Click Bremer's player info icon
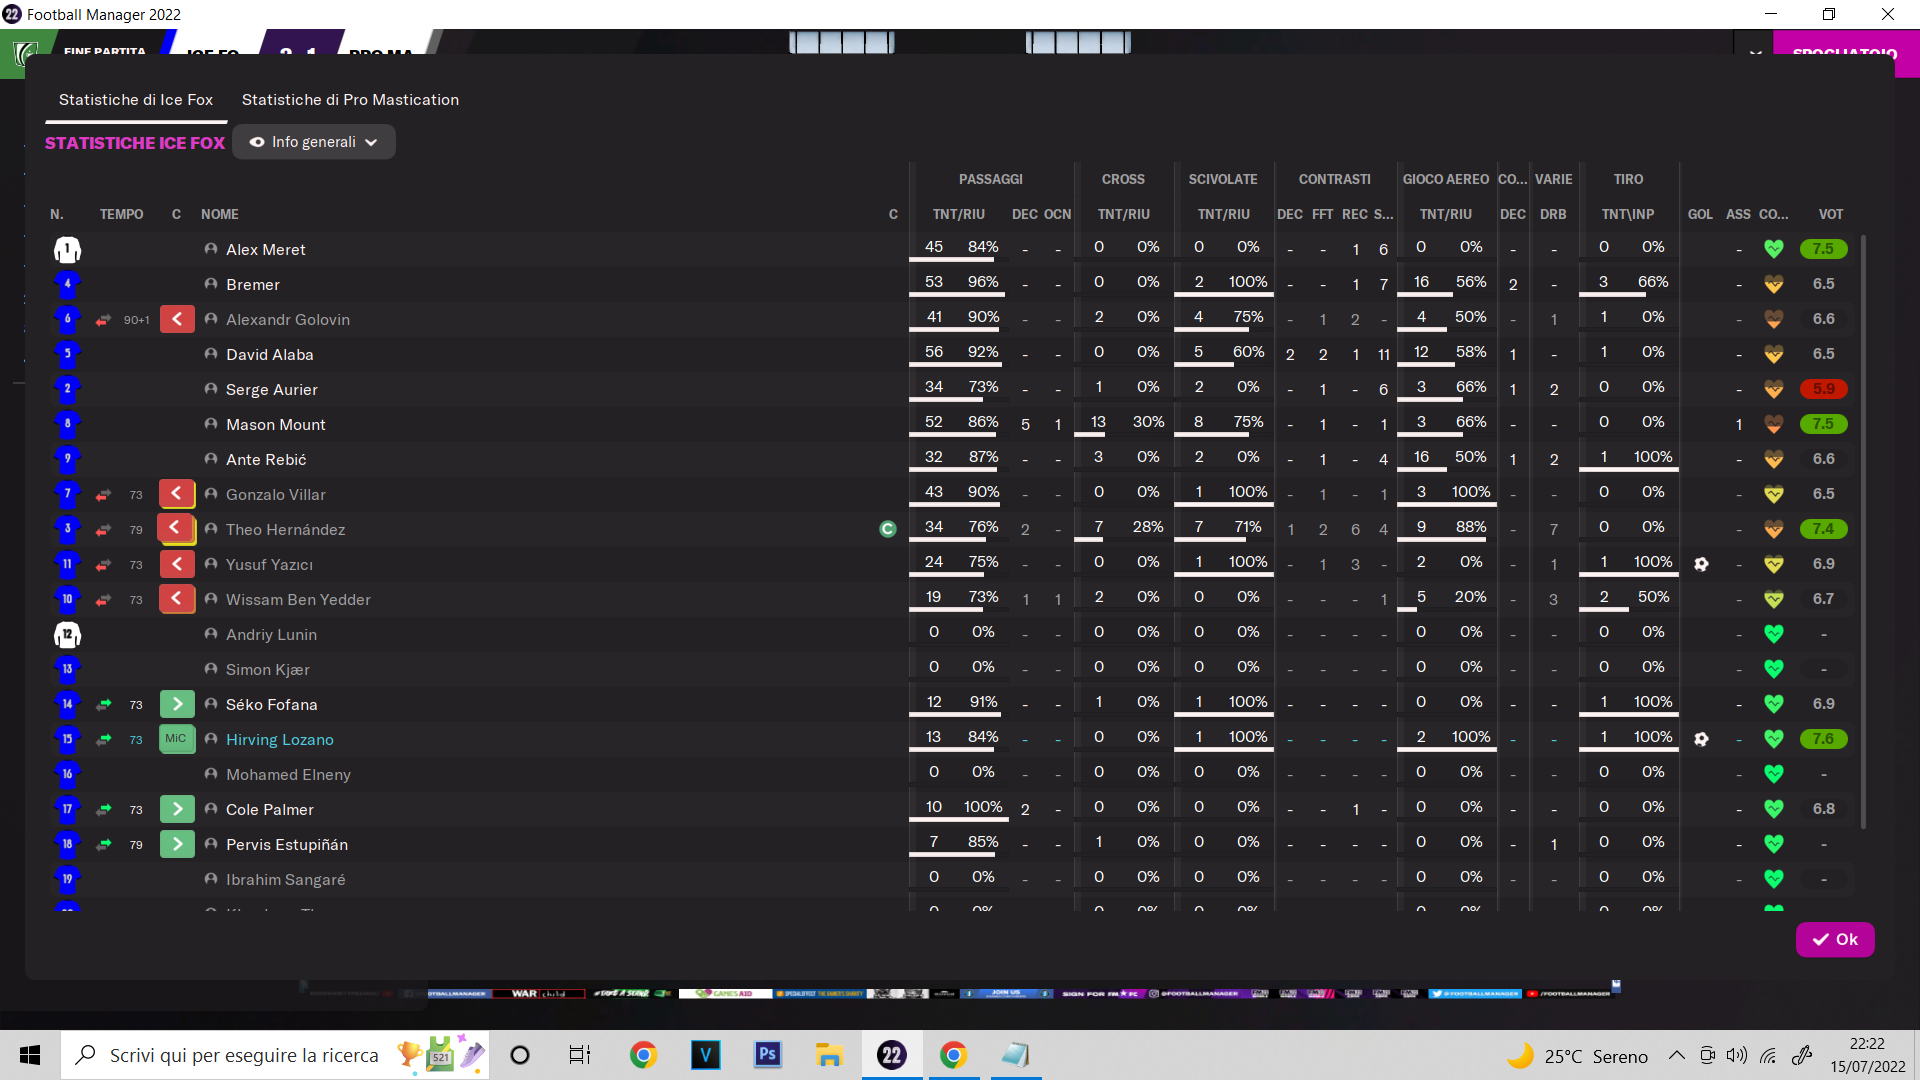 [x=211, y=284]
